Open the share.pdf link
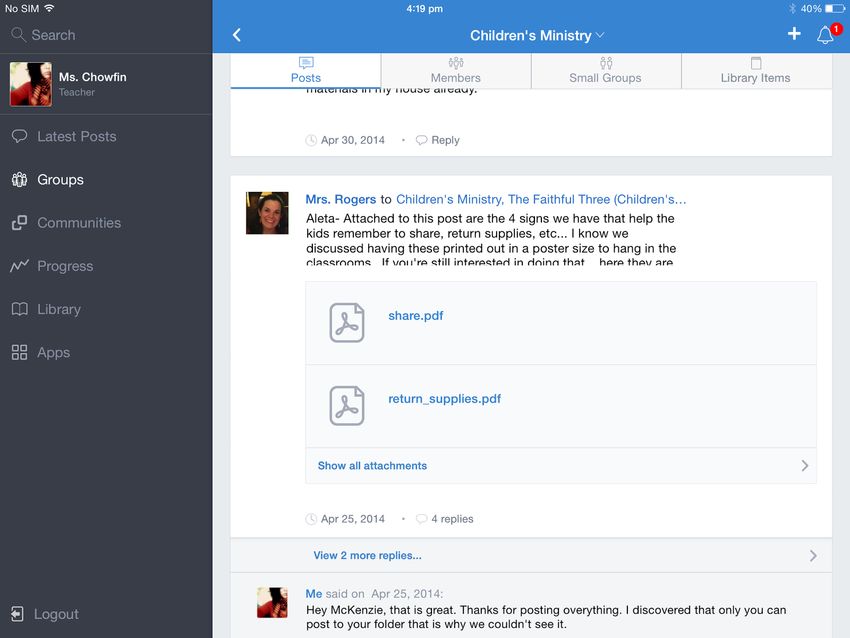This screenshot has width=850, height=638. [x=416, y=315]
